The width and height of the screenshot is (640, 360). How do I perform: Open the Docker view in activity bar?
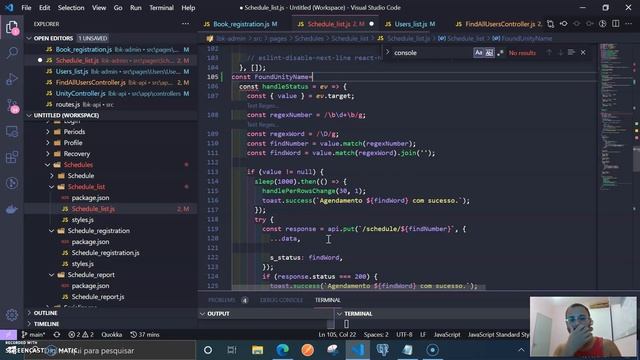point(12,209)
